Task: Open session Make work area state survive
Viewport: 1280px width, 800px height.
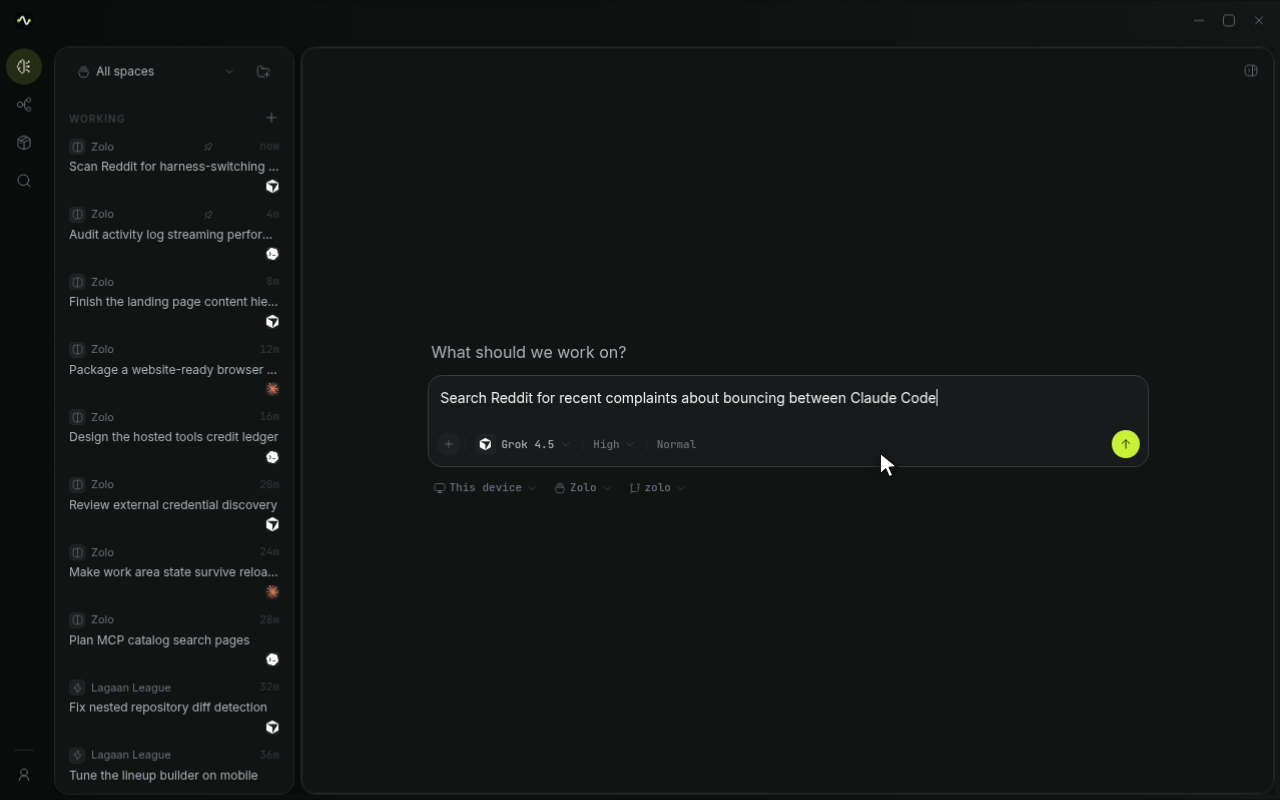Action: pyautogui.click(x=174, y=571)
